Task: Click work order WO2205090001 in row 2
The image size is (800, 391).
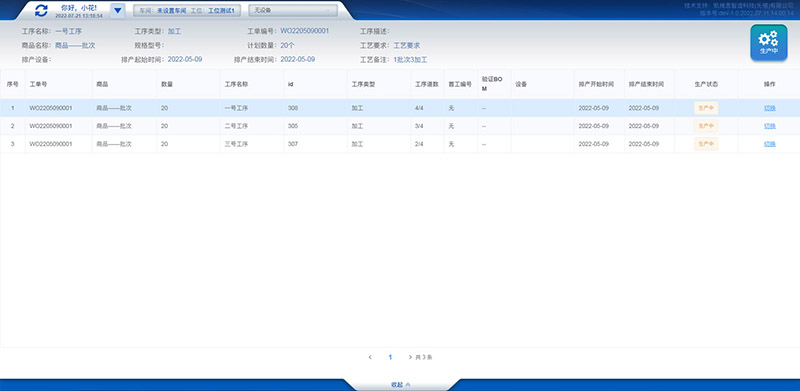Action: [x=51, y=126]
